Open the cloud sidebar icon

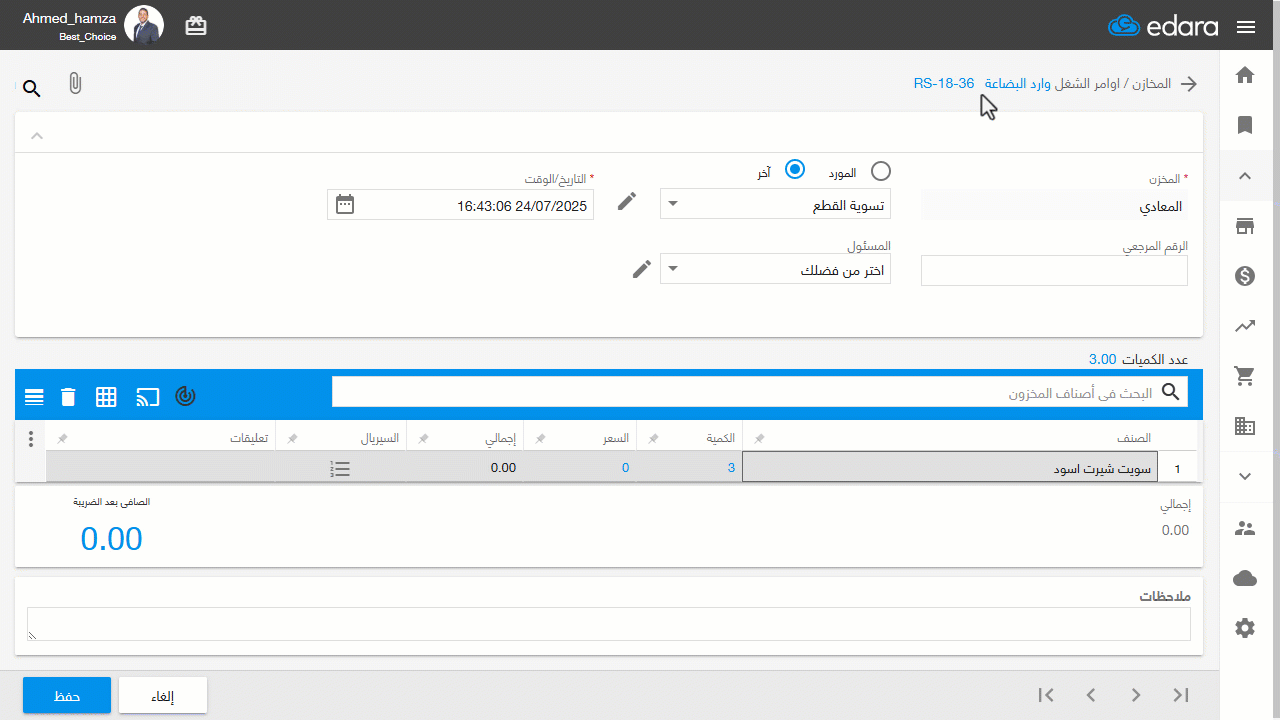pyautogui.click(x=1245, y=578)
